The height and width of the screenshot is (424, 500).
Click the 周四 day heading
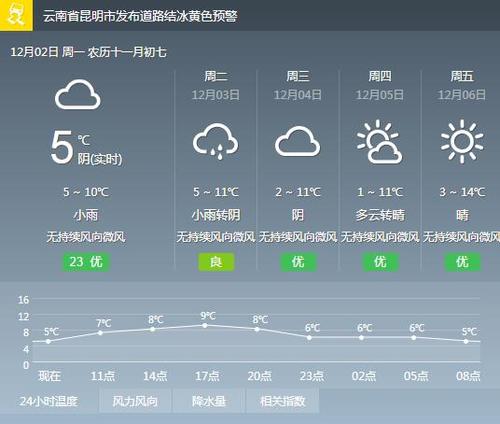point(380,76)
